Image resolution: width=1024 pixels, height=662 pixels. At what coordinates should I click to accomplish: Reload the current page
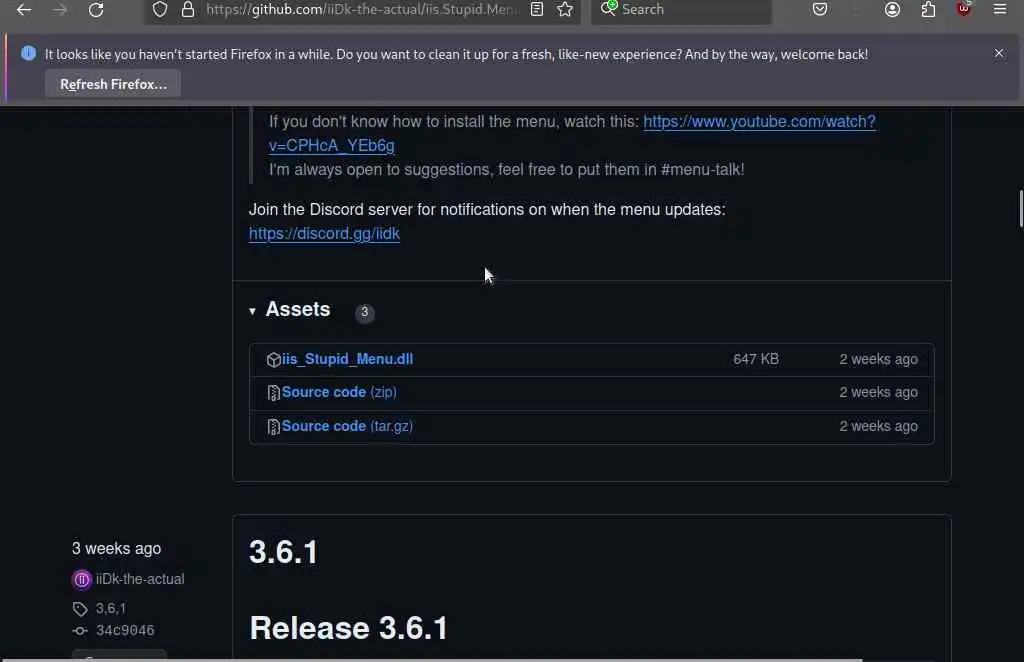point(96,10)
